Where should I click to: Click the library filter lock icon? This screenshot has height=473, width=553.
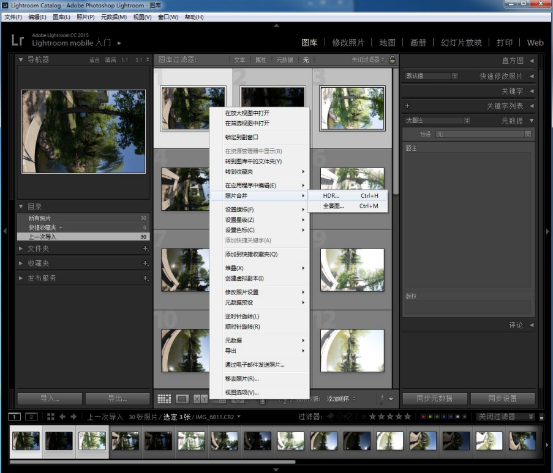(392, 60)
